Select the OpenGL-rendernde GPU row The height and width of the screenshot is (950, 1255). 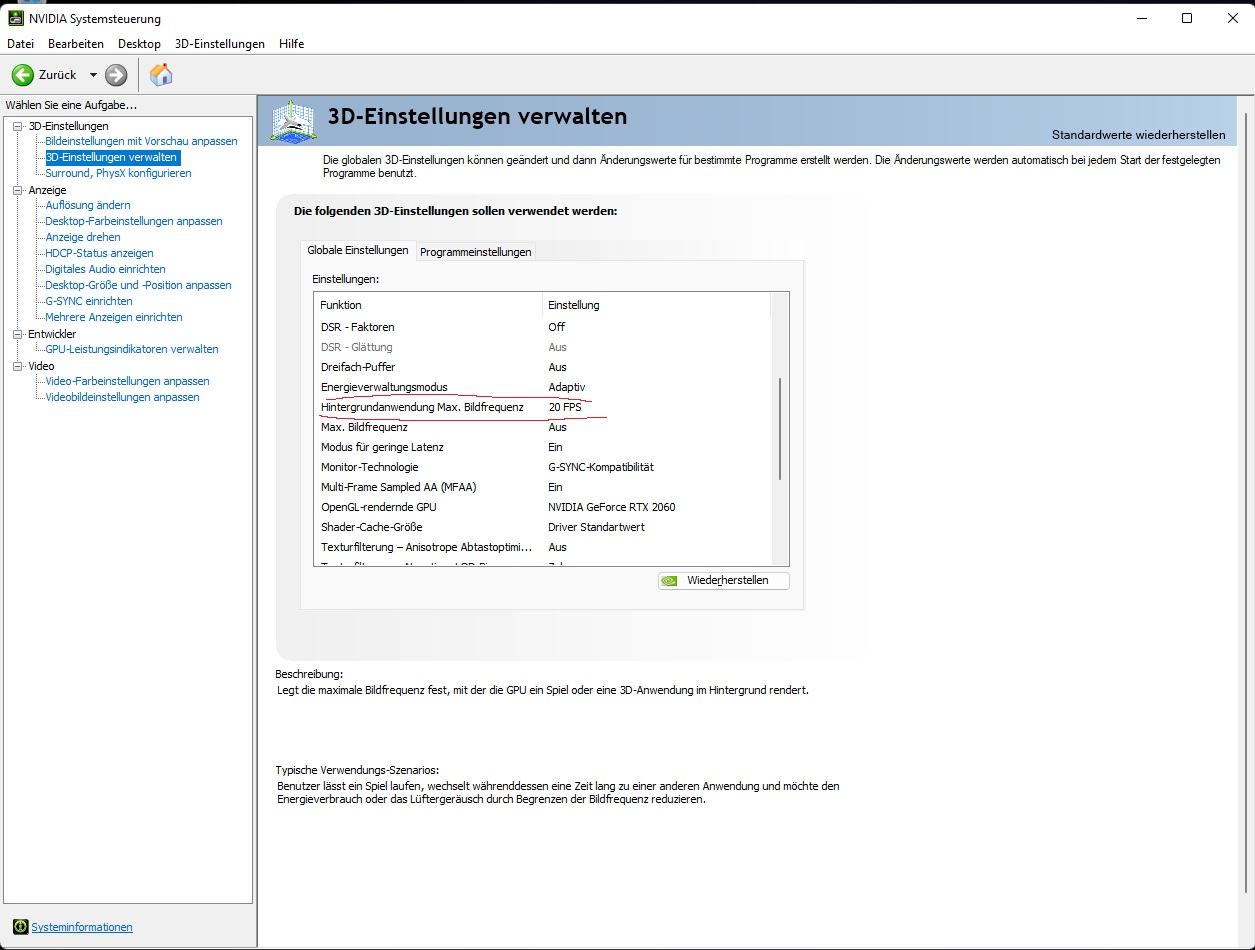click(543, 507)
